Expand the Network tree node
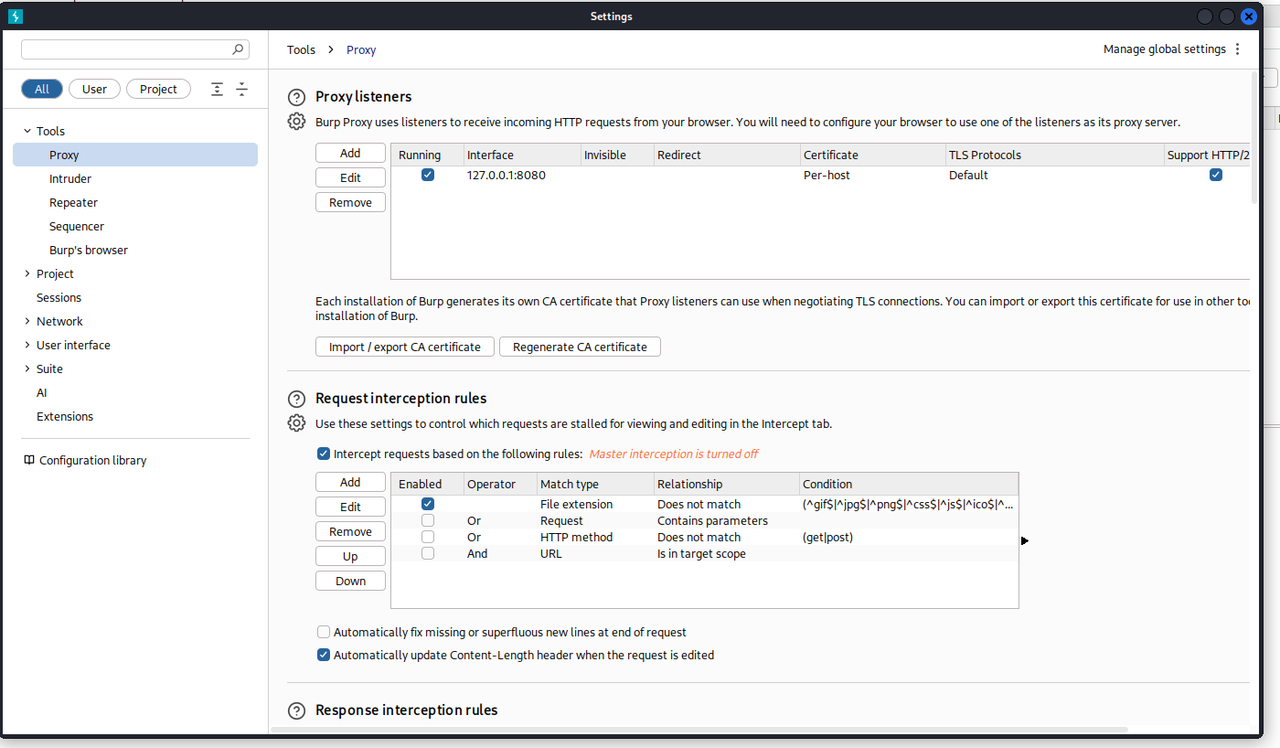This screenshot has width=1280, height=748. click(x=27, y=321)
